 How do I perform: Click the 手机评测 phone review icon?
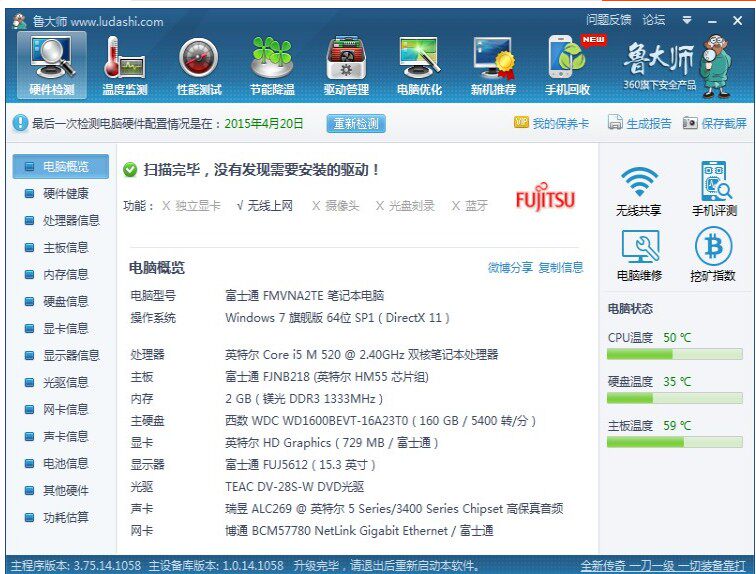coord(716,181)
